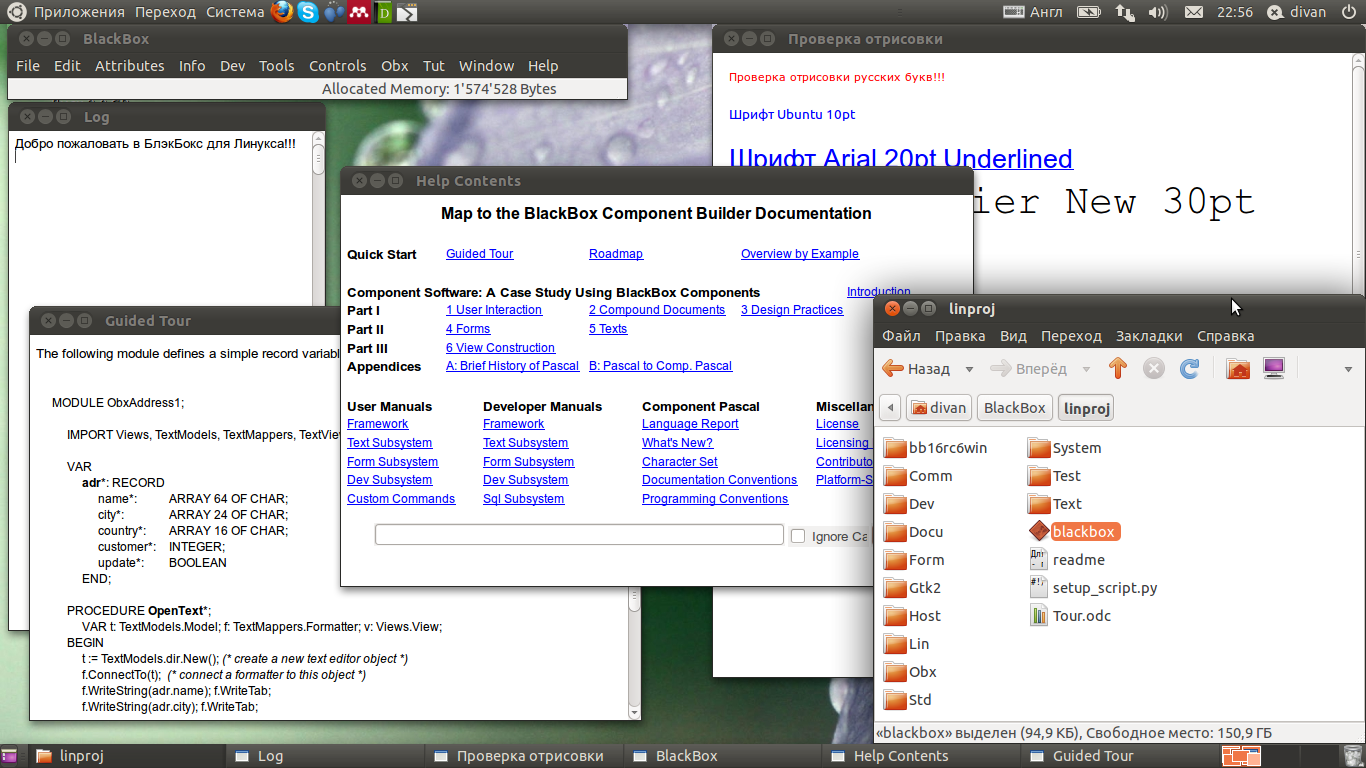This screenshot has height=768, width=1366.
Task: Open Skype from the top panel
Action: tap(308, 12)
